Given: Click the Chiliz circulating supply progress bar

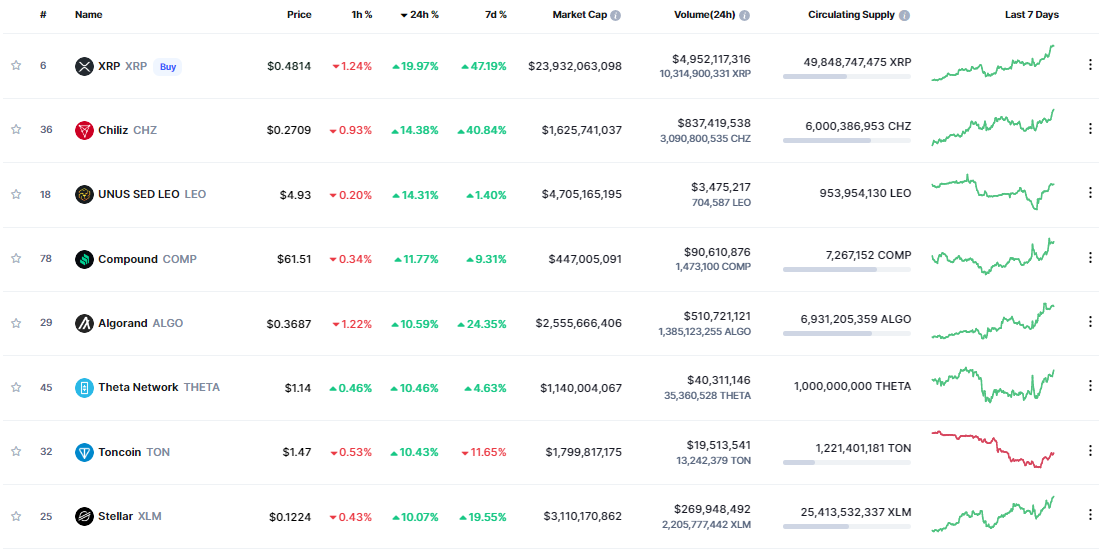Looking at the screenshot, I should (846, 141).
